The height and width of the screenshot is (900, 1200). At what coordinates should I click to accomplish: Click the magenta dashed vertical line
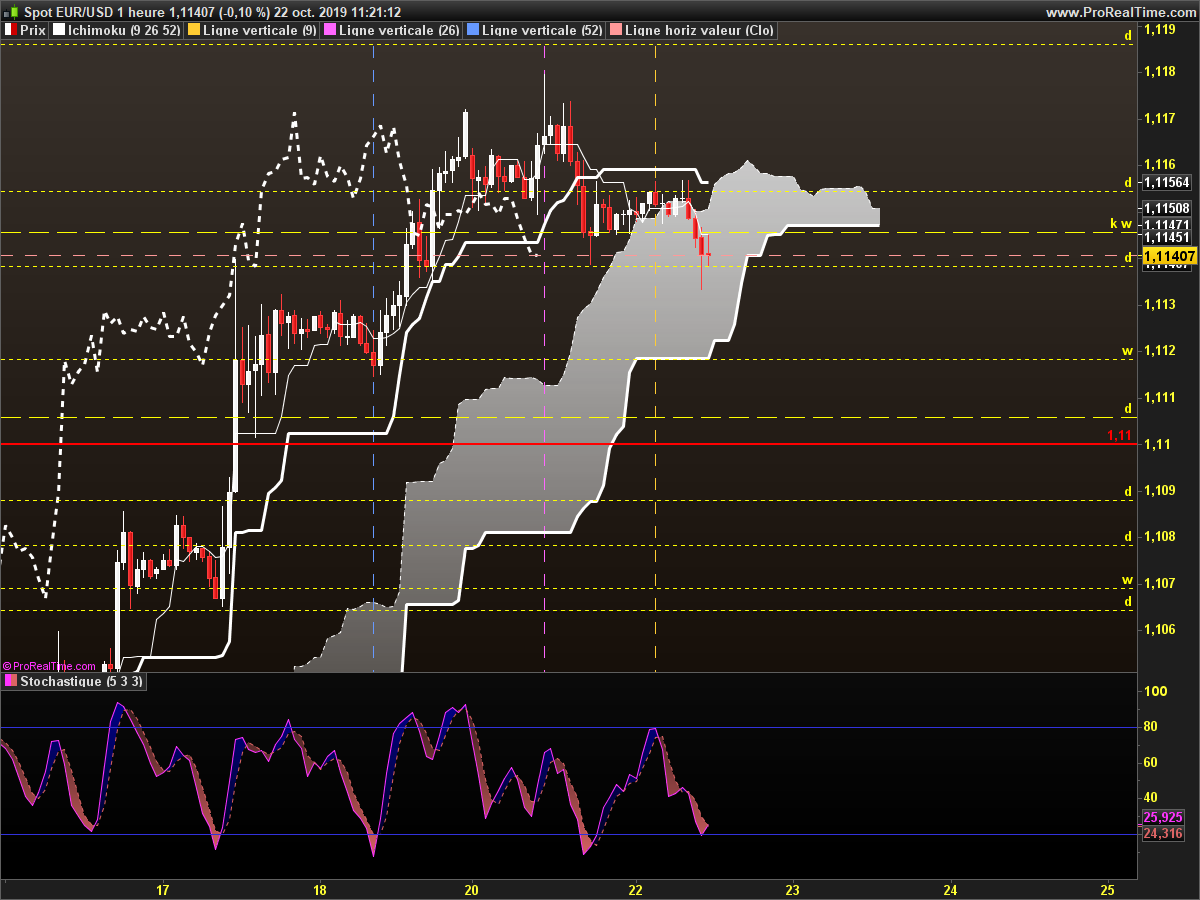pos(544,360)
